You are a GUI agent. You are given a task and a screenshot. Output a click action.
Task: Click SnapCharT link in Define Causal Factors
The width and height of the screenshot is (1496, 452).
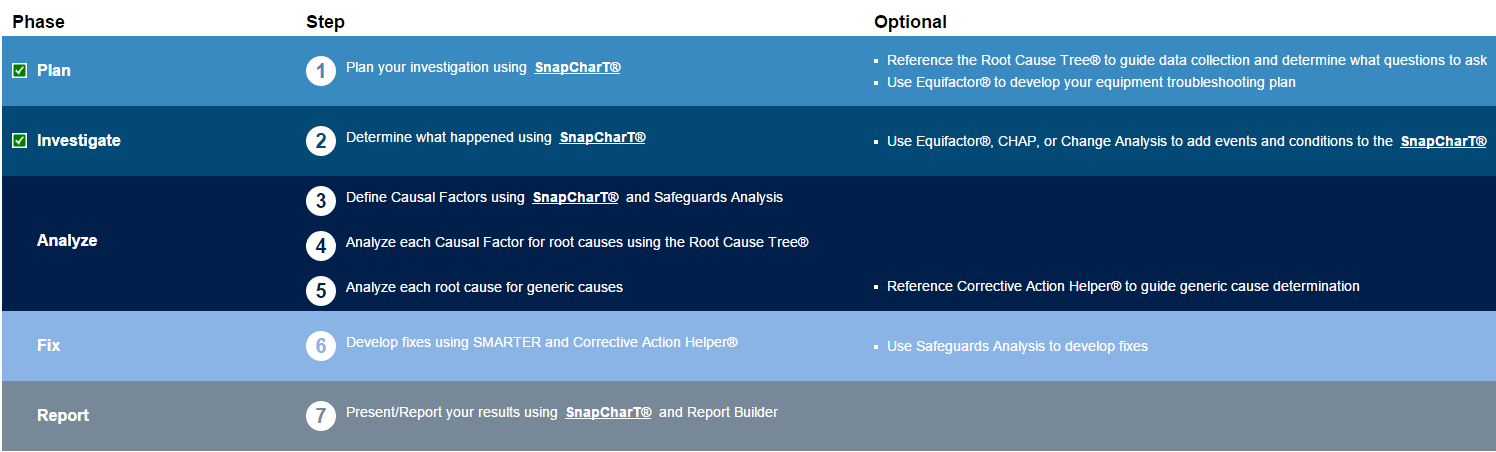coord(576,197)
